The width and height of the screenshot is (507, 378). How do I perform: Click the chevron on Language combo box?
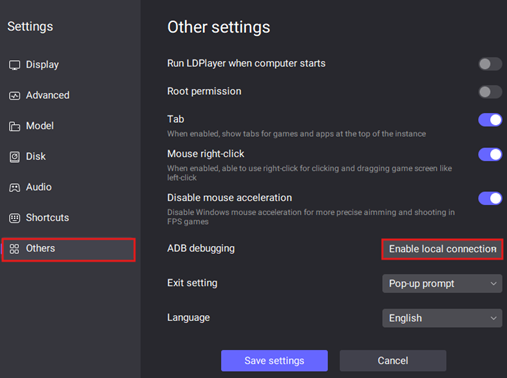click(493, 318)
